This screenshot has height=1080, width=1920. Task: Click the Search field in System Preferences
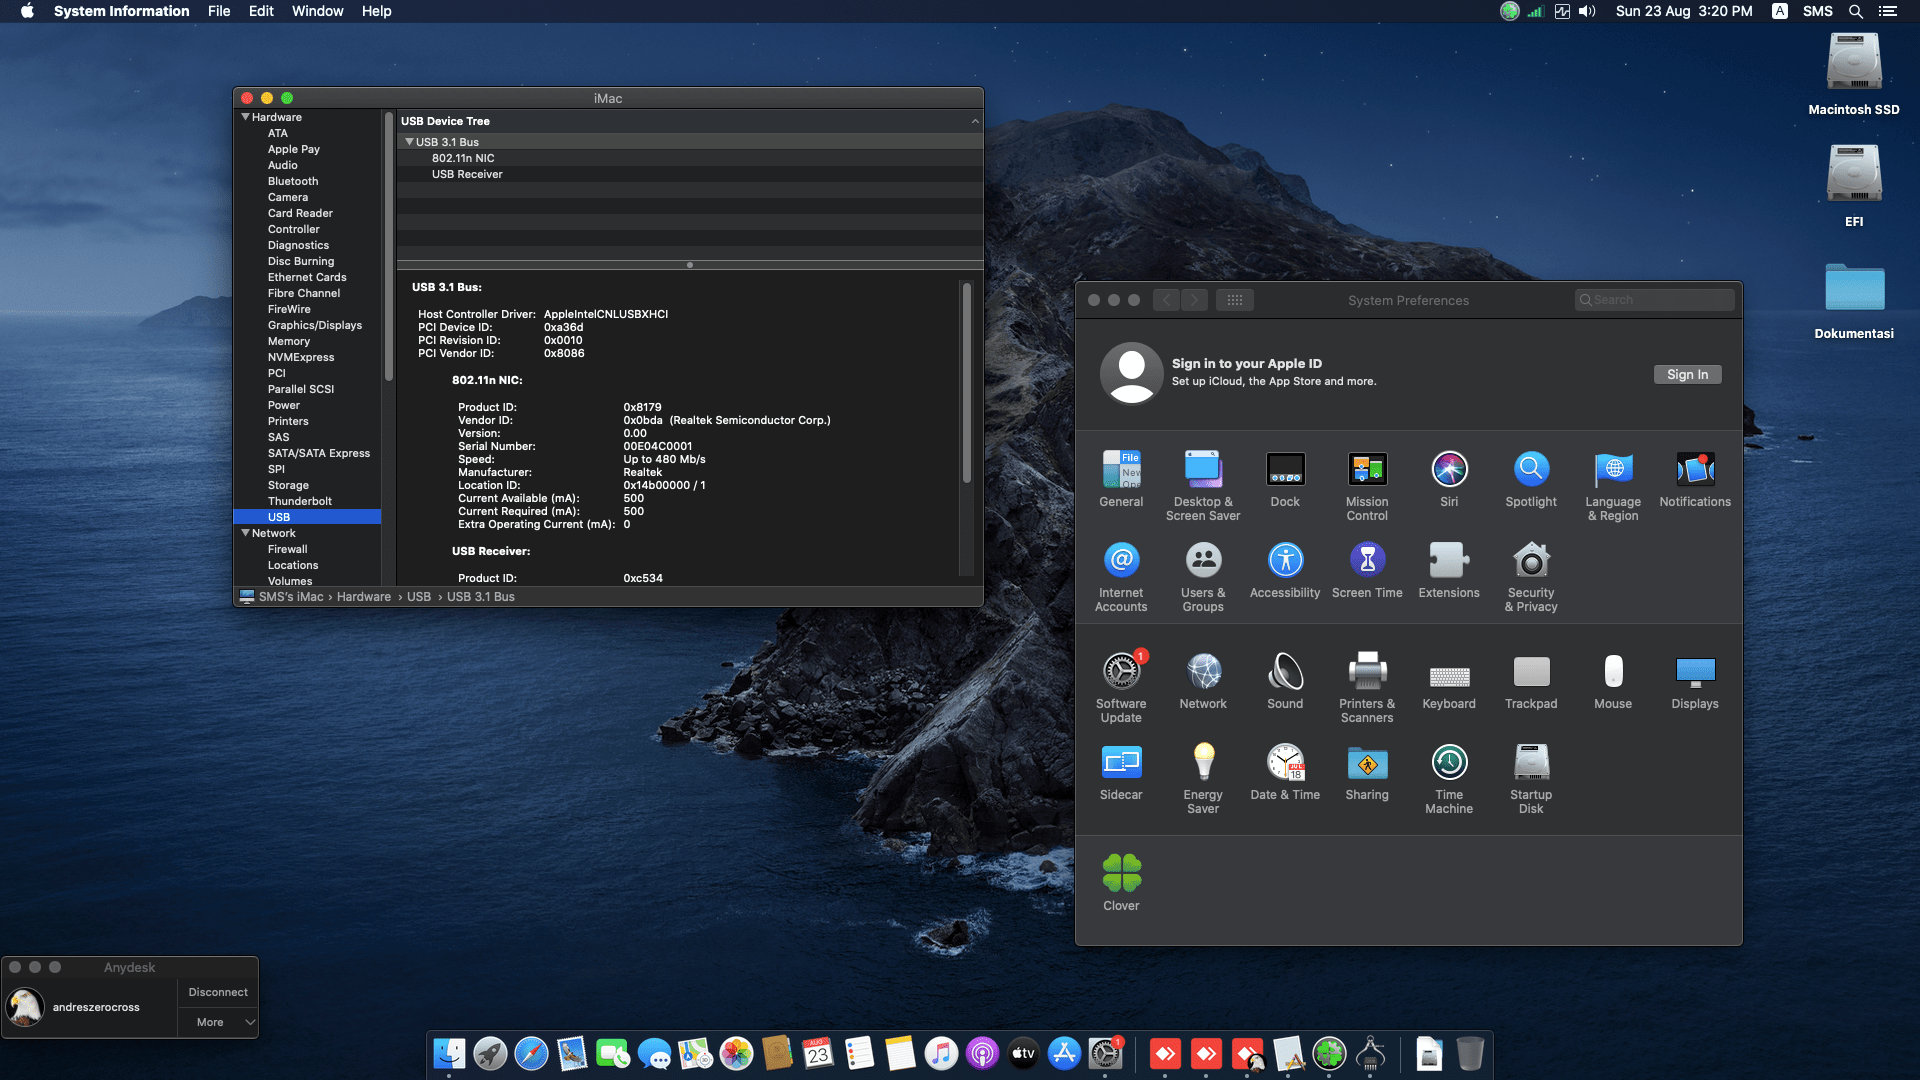(1654, 299)
